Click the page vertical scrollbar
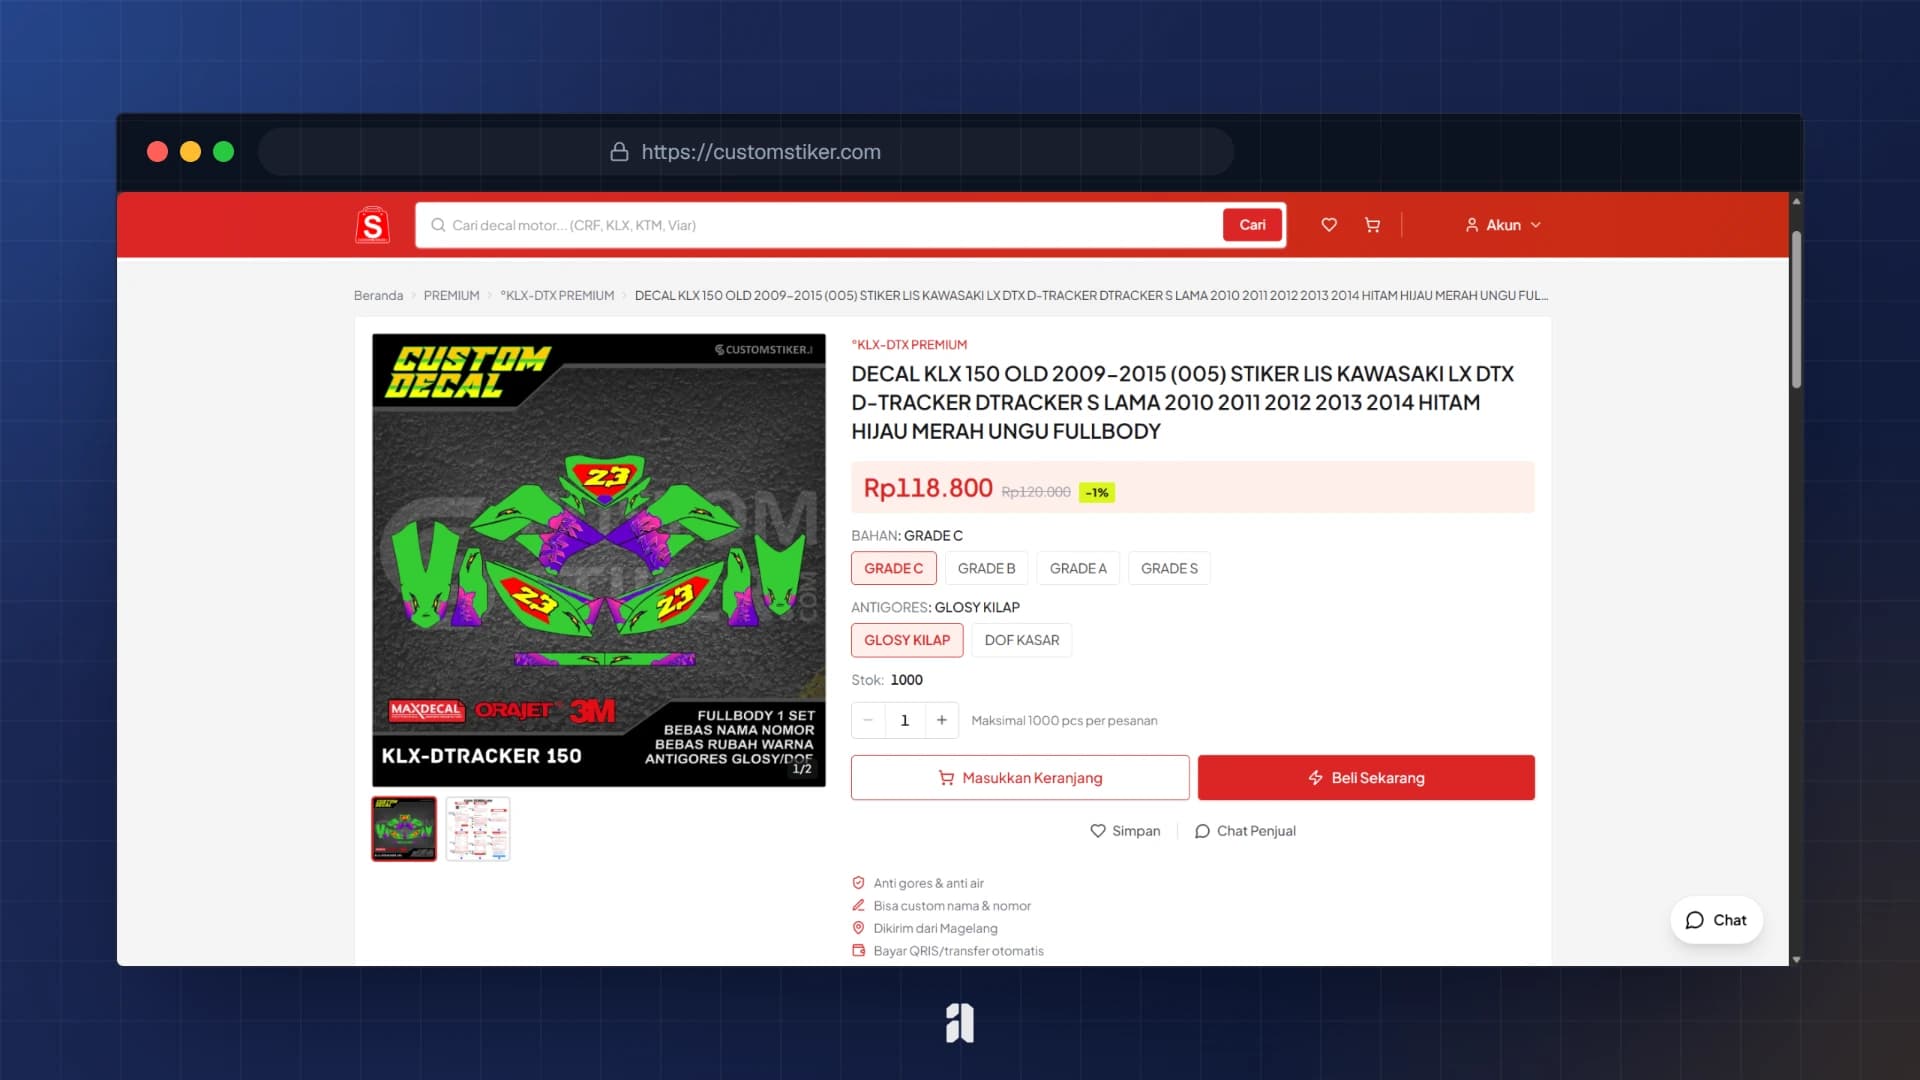1920x1080 pixels. [x=1796, y=310]
